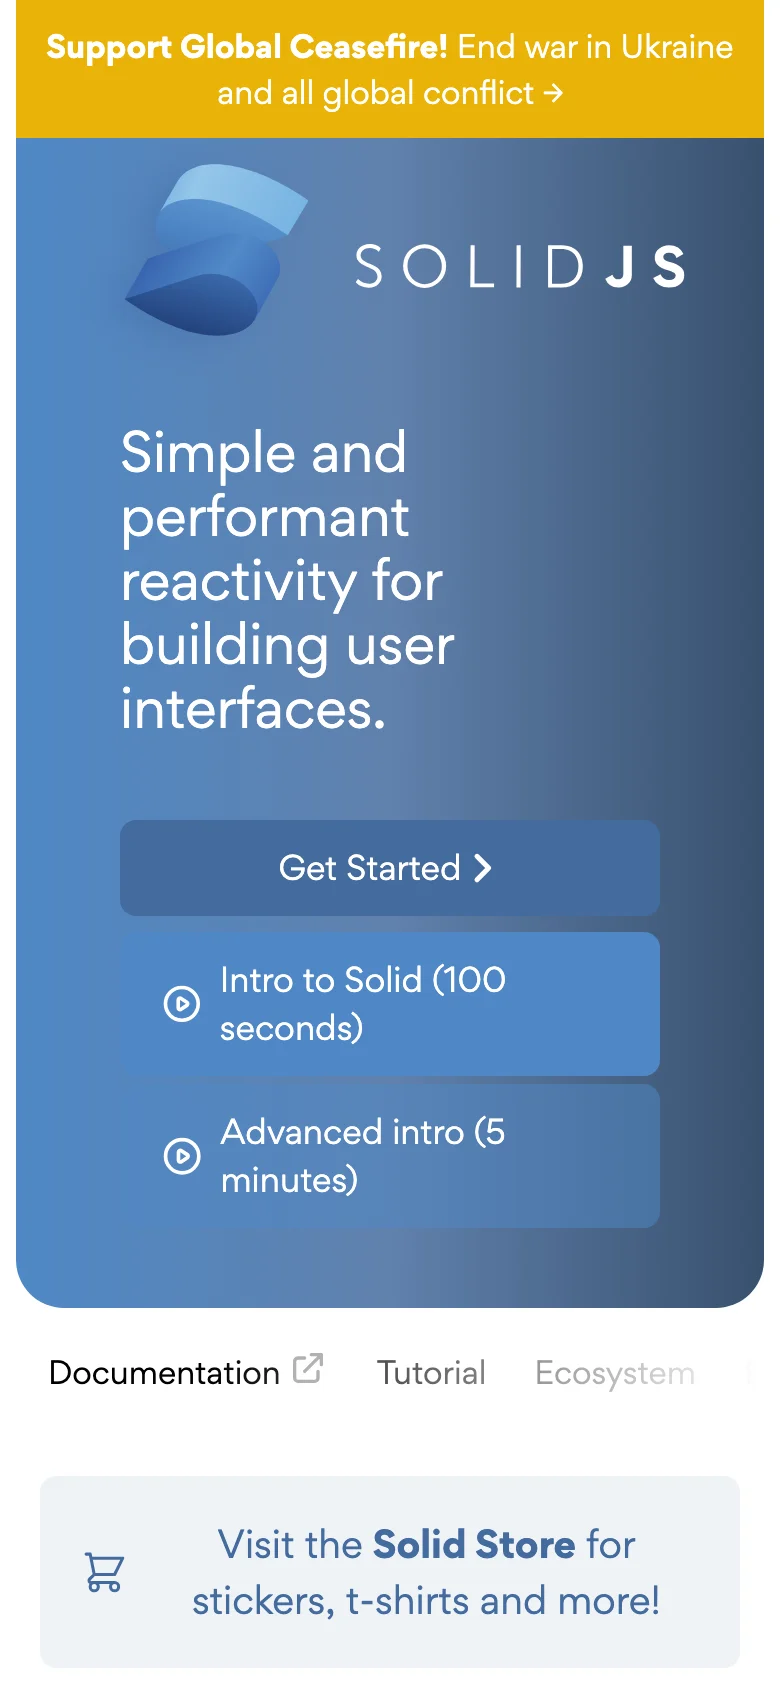Screen dimensions: 780x1688
Task: Open Intro to Solid 100 seconds video
Action: click(389, 1004)
